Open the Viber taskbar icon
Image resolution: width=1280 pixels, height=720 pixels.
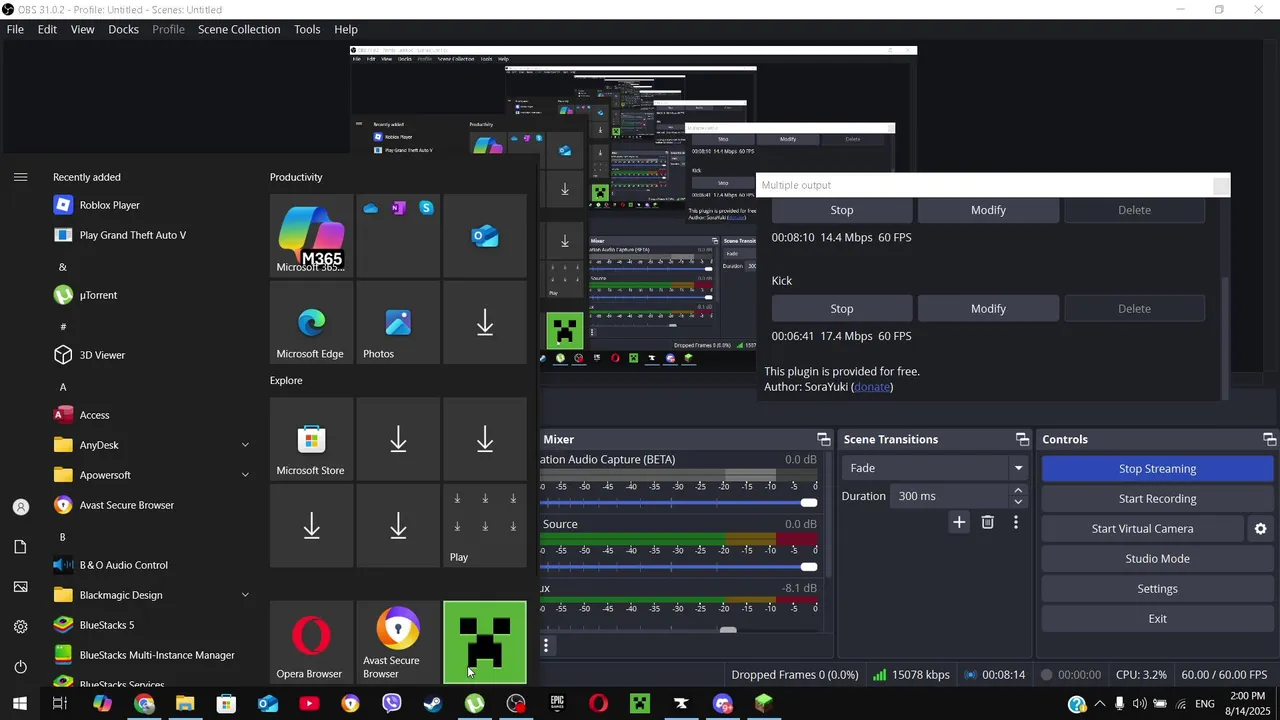click(392, 704)
